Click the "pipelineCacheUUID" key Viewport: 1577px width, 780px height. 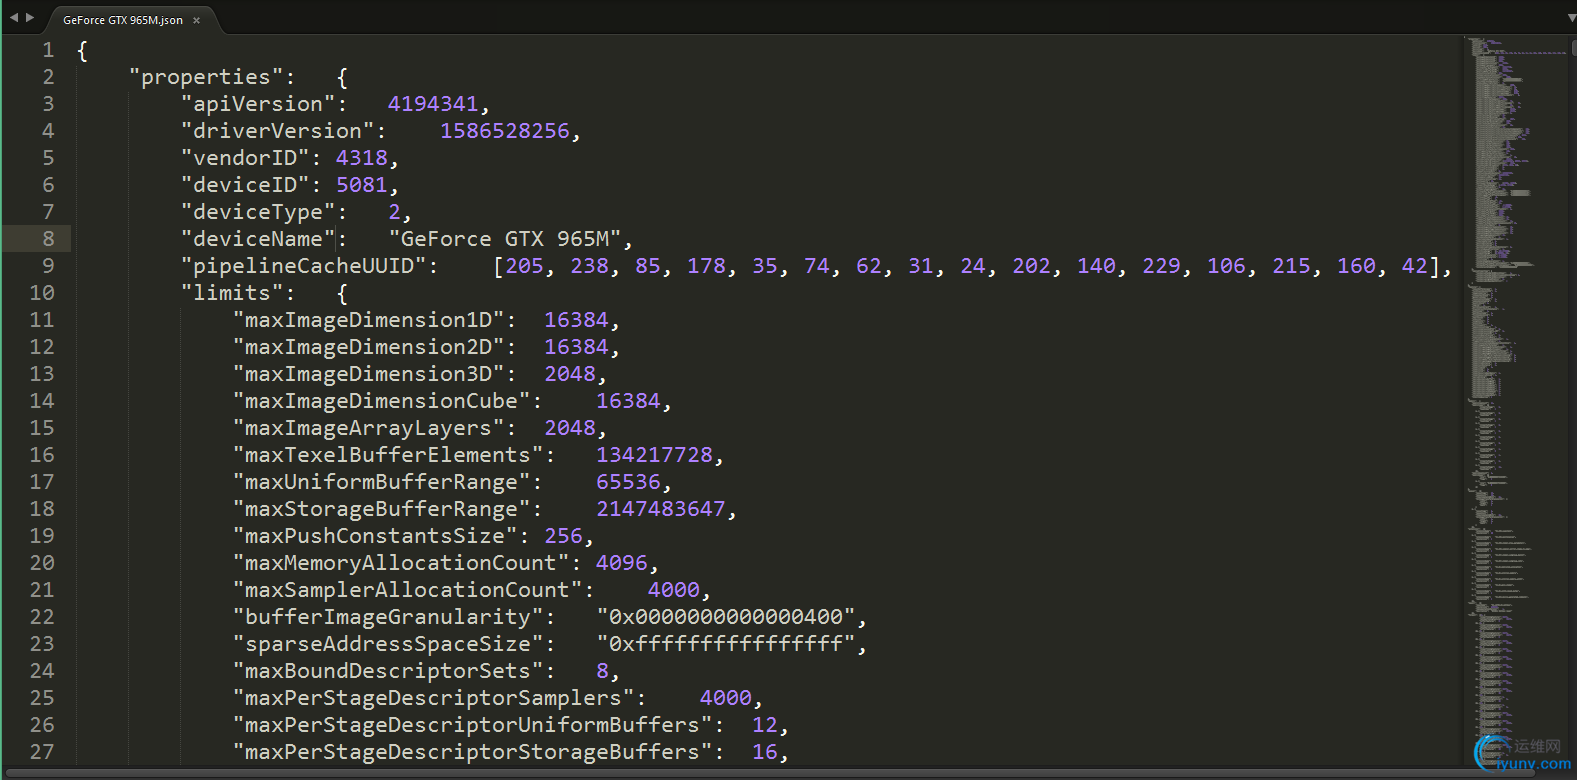pos(303,266)
